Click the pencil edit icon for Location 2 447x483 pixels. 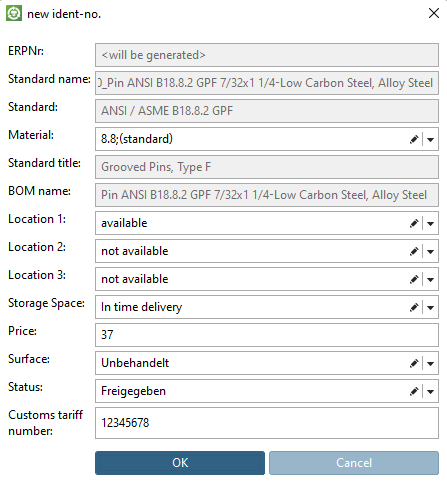click(x=414, y=251)
